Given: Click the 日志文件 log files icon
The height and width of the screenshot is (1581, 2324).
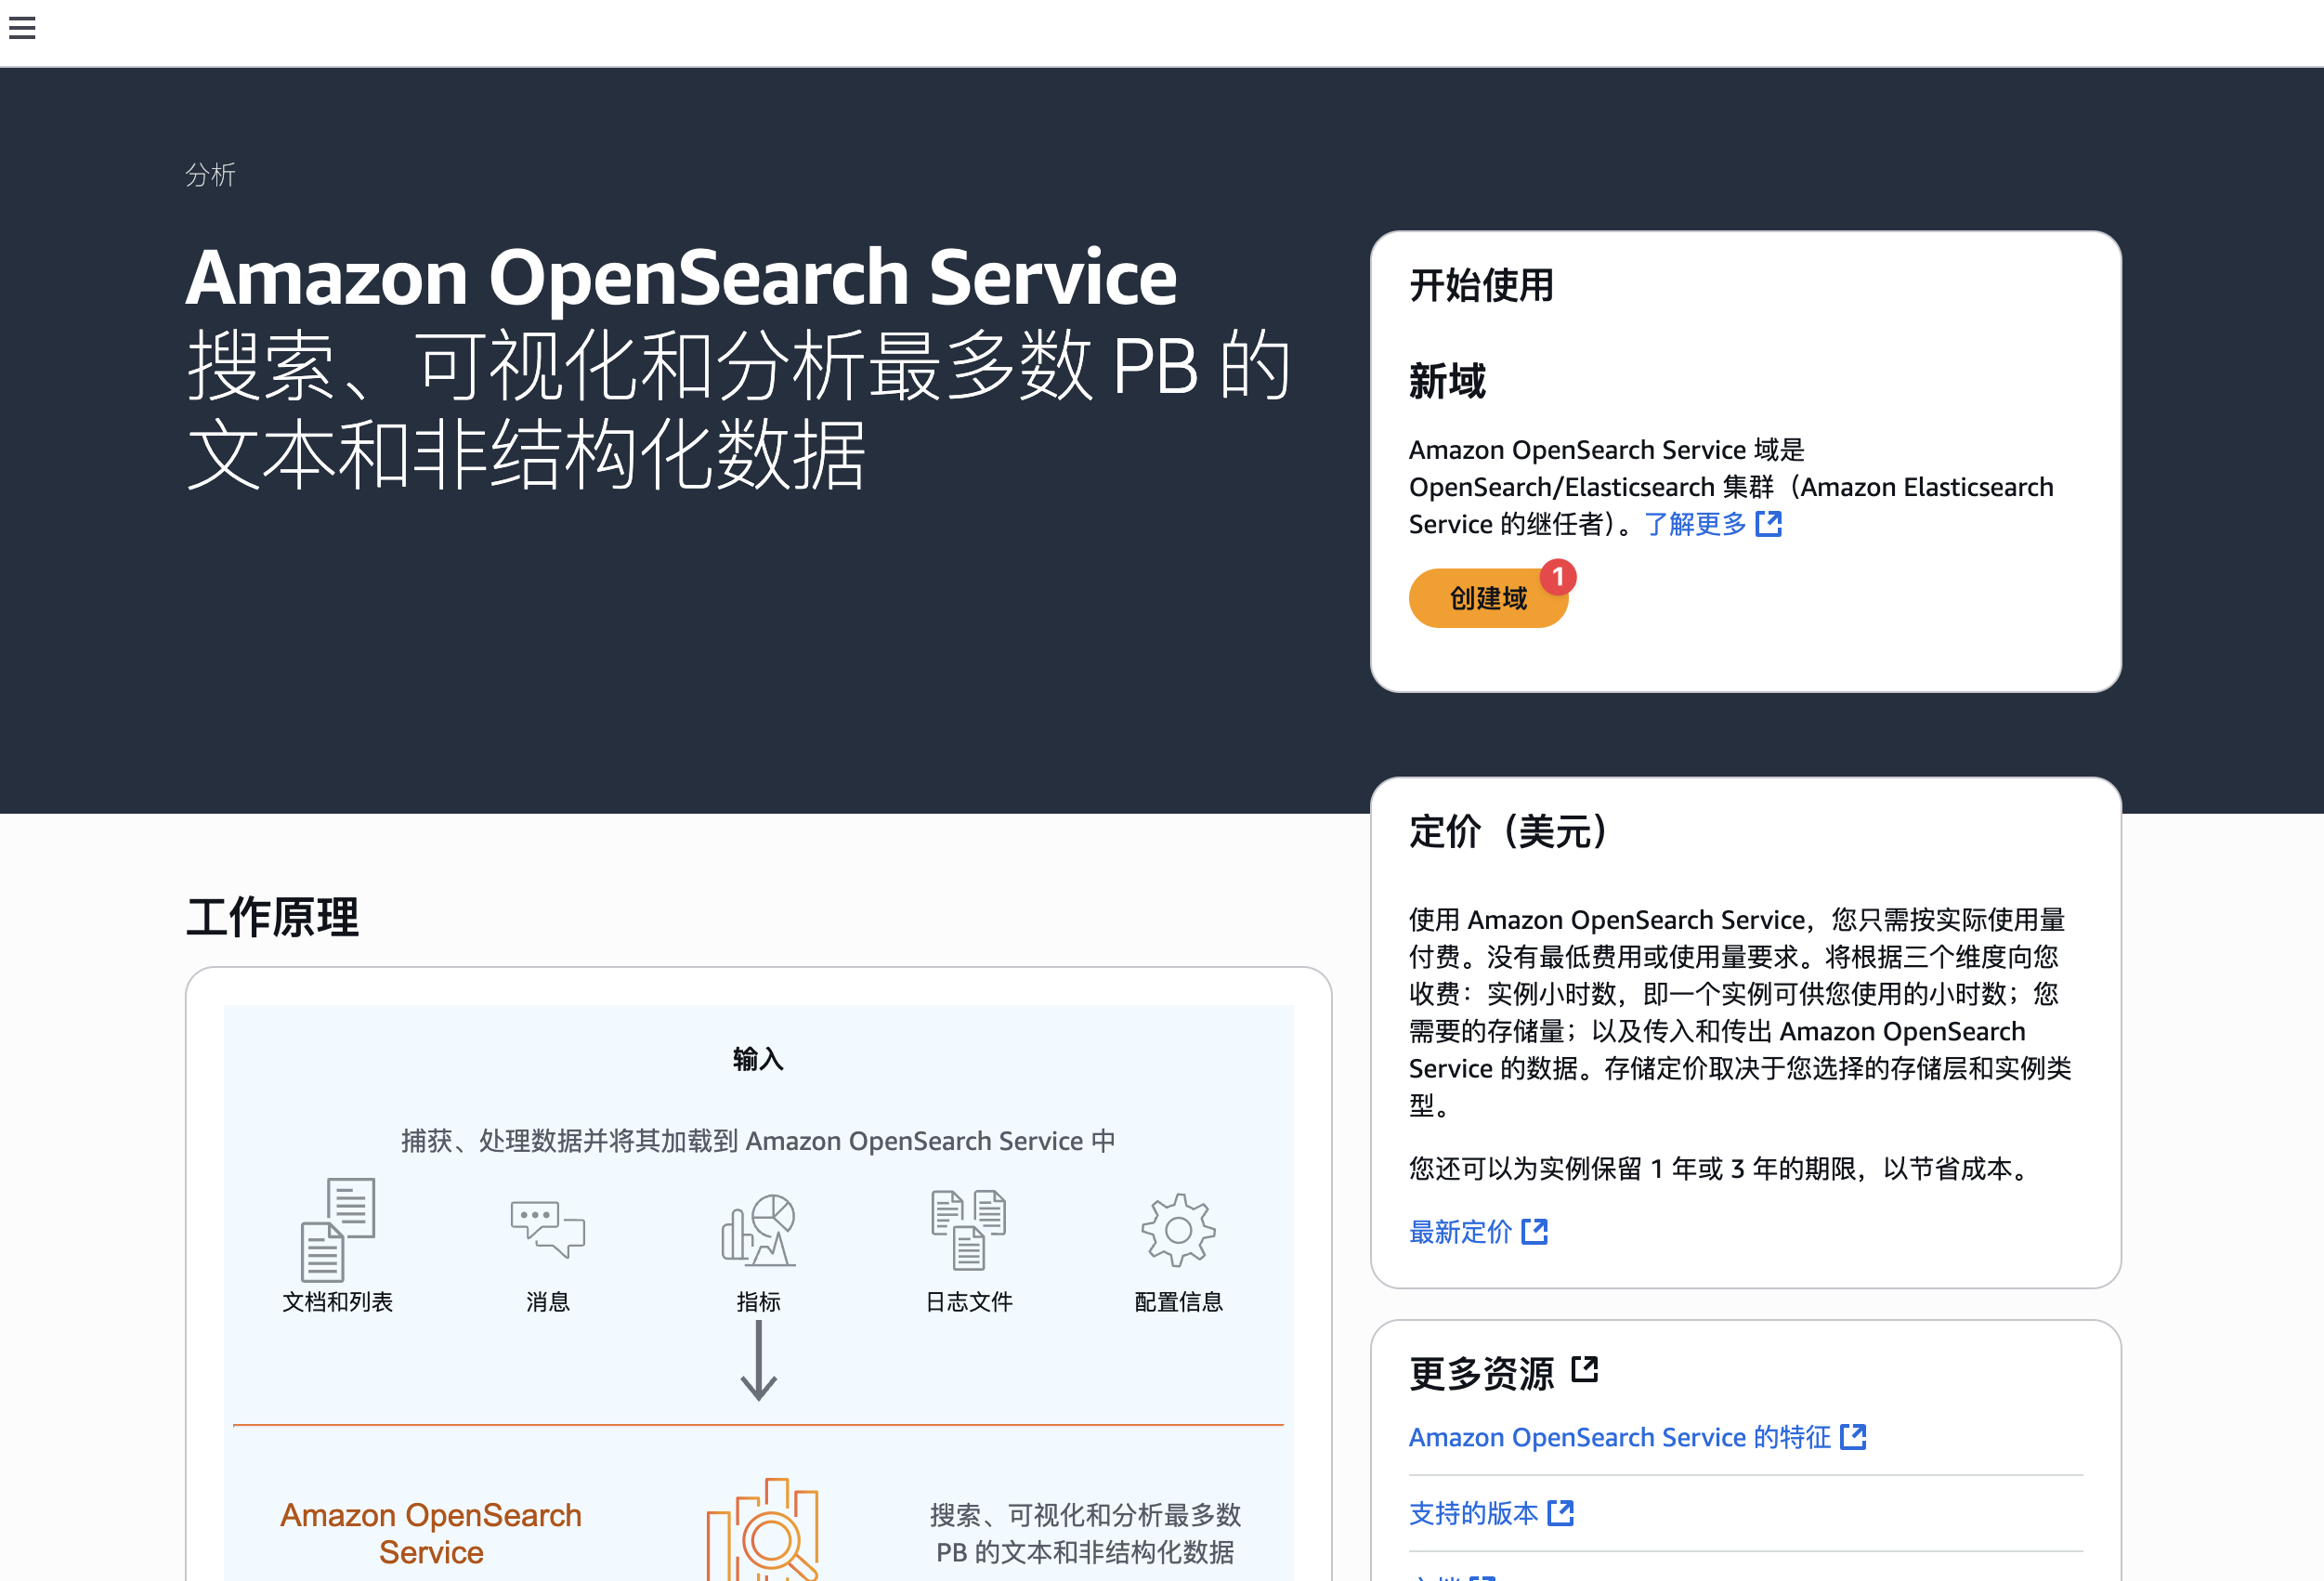Looking at the screenshot, I should coord(968,1229).
